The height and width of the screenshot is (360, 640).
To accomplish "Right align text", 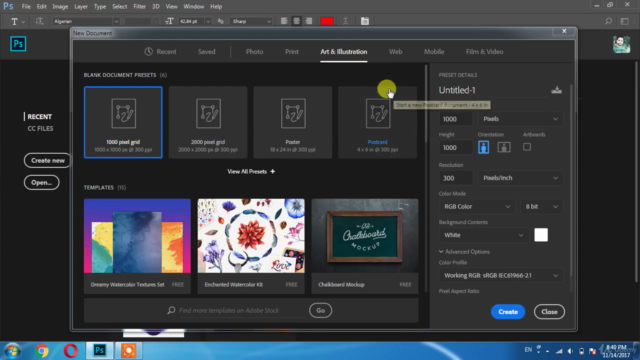I will 309,21.
